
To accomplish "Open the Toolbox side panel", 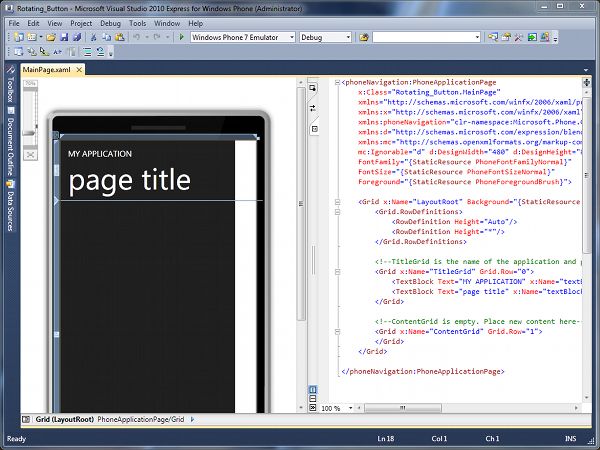I will [x=10, y=84].
